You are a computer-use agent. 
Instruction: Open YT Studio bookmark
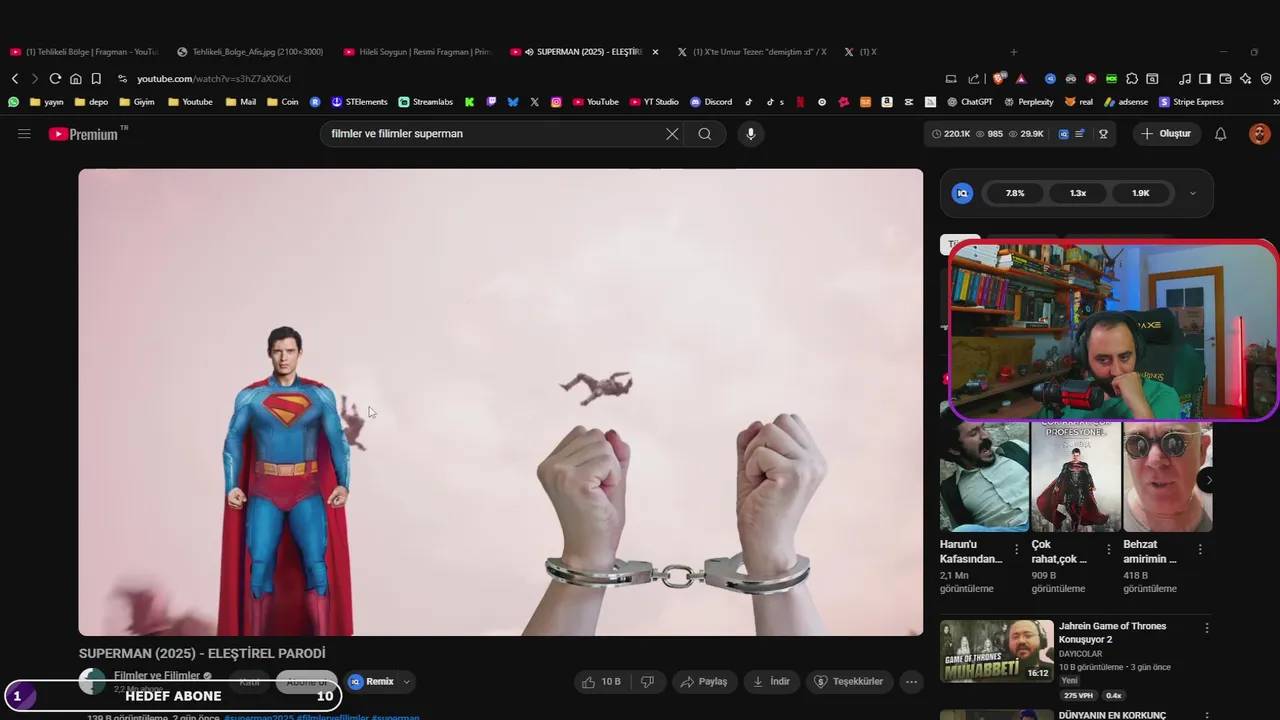click(x=654, y=102)
